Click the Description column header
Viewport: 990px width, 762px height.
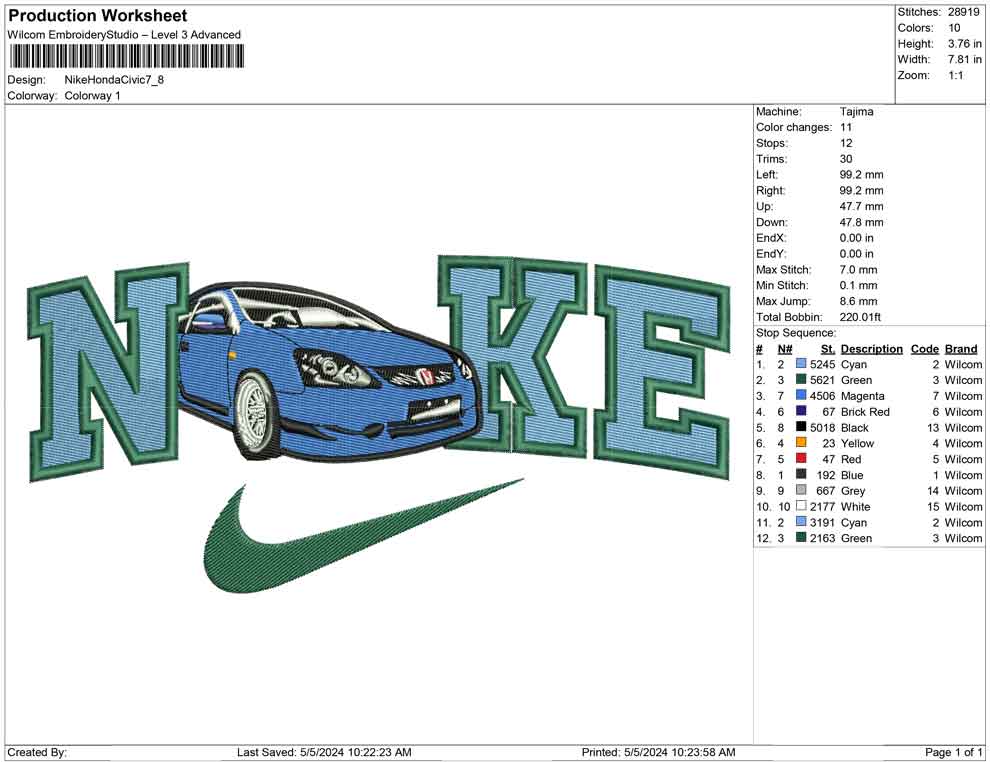871,349
